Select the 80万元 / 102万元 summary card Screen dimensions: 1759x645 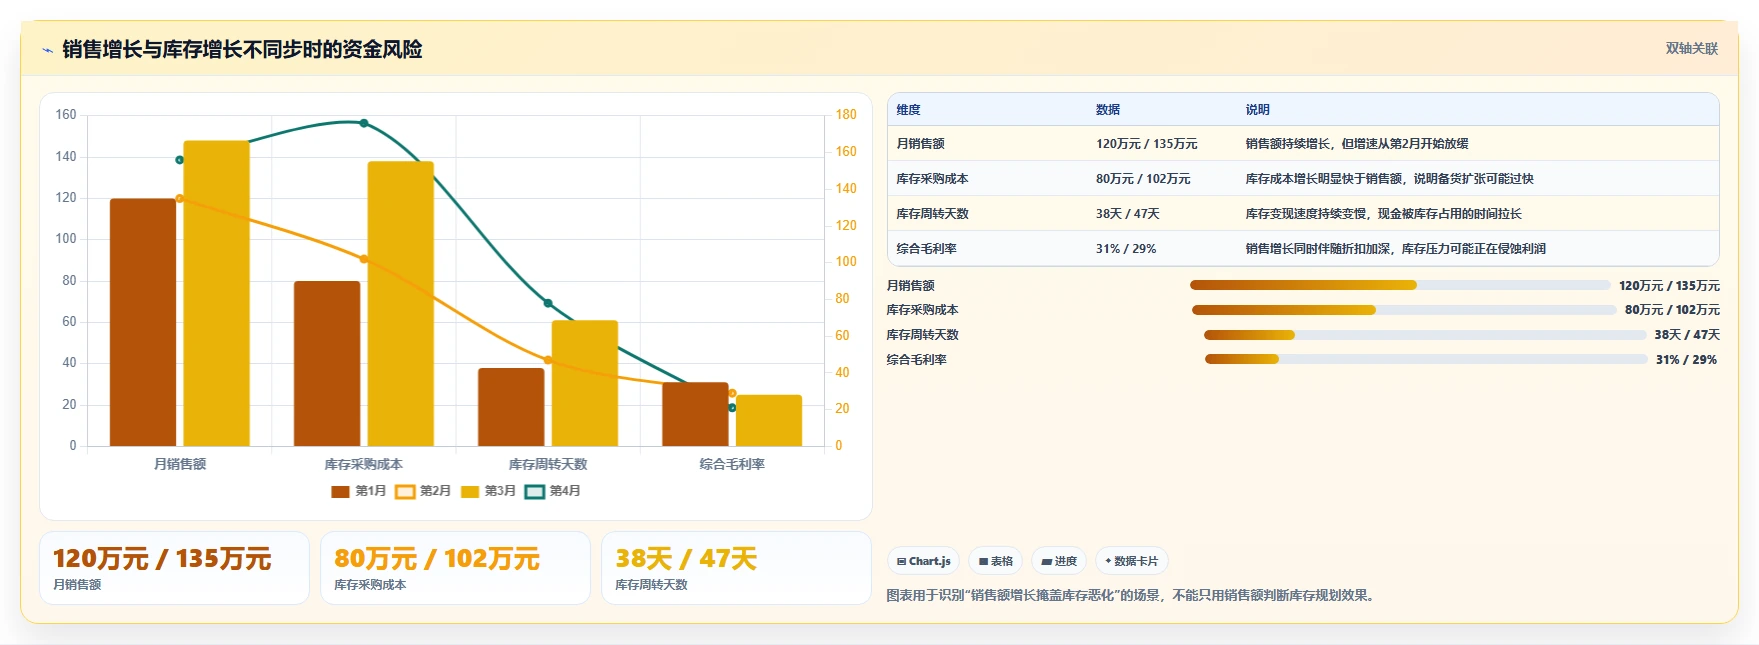point(455,568)
